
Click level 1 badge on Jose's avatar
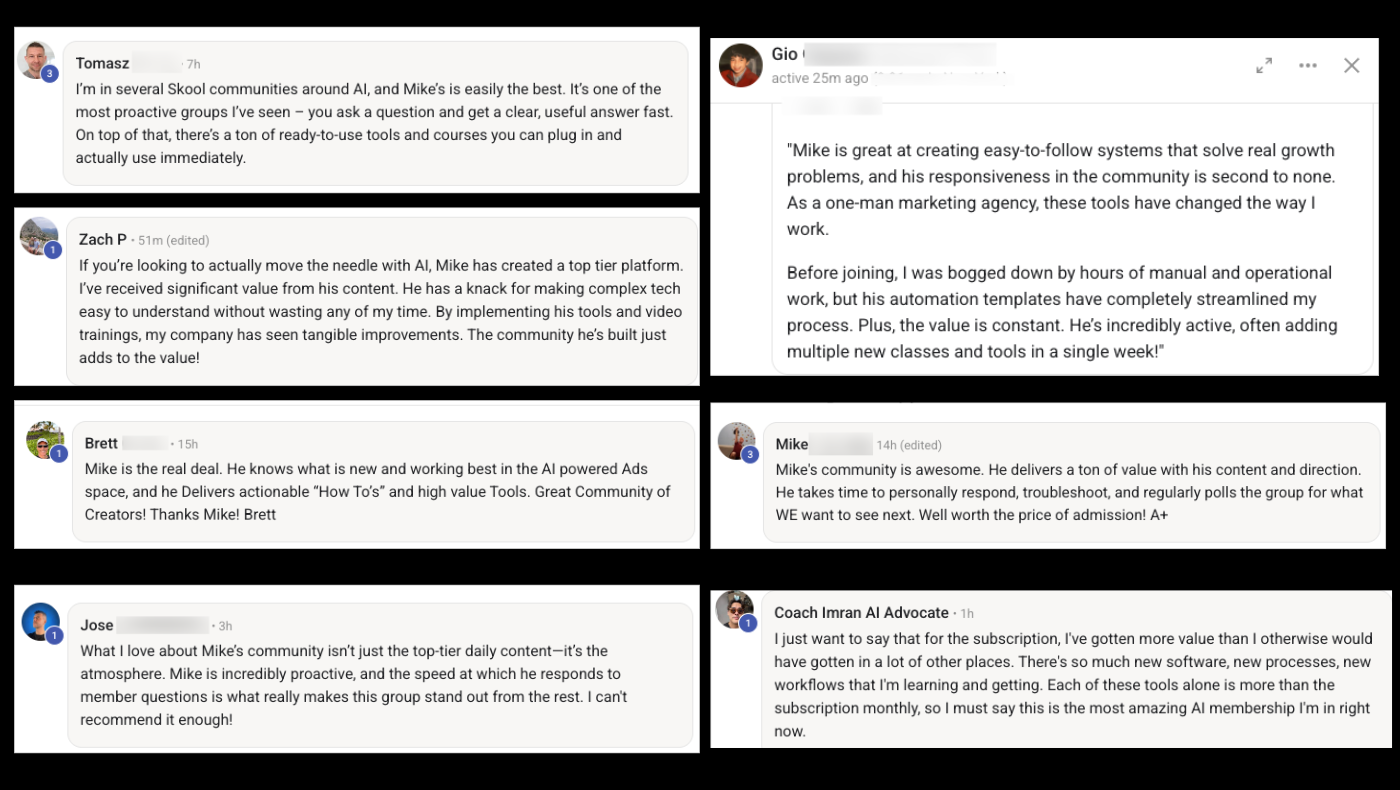[x=54, y=636]
